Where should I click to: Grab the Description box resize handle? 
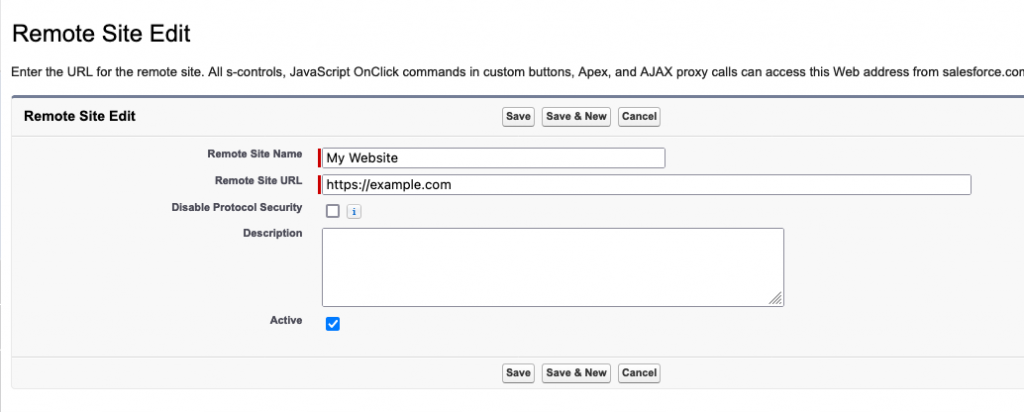pos(776,298)
